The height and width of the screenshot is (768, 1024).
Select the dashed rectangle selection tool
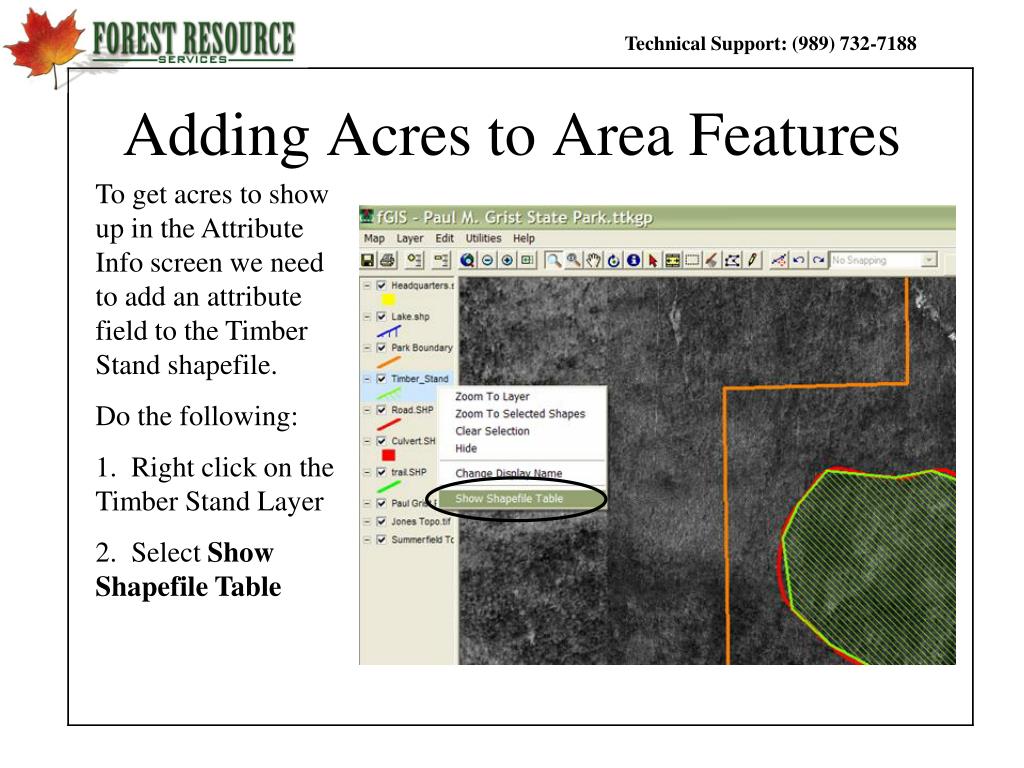click(692, 261)
